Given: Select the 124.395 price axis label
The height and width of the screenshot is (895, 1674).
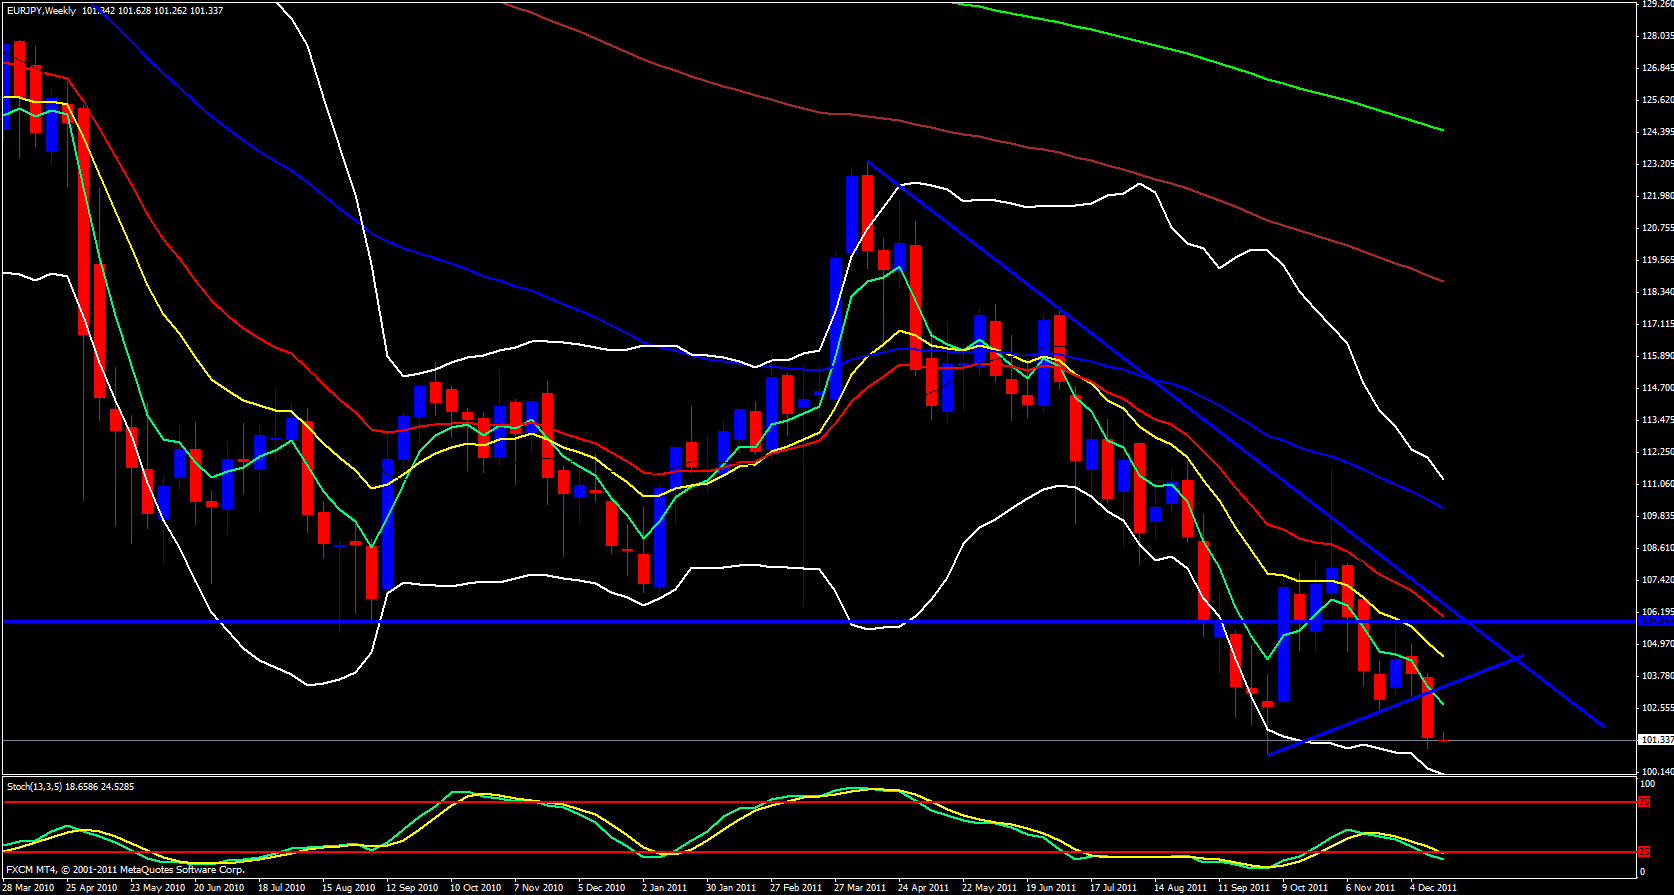Looking at the screenshot, I should [x=1657, y=132].
